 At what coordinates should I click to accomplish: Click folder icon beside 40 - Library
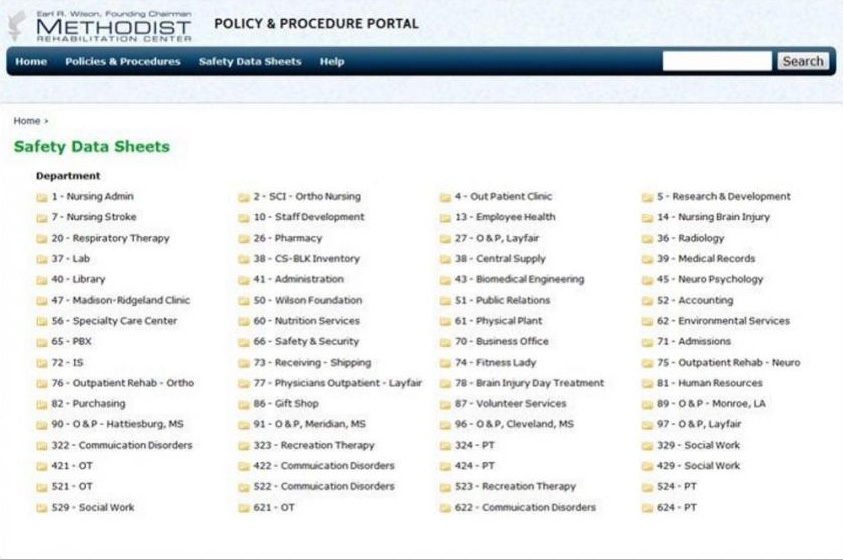[x=42, y=280]
